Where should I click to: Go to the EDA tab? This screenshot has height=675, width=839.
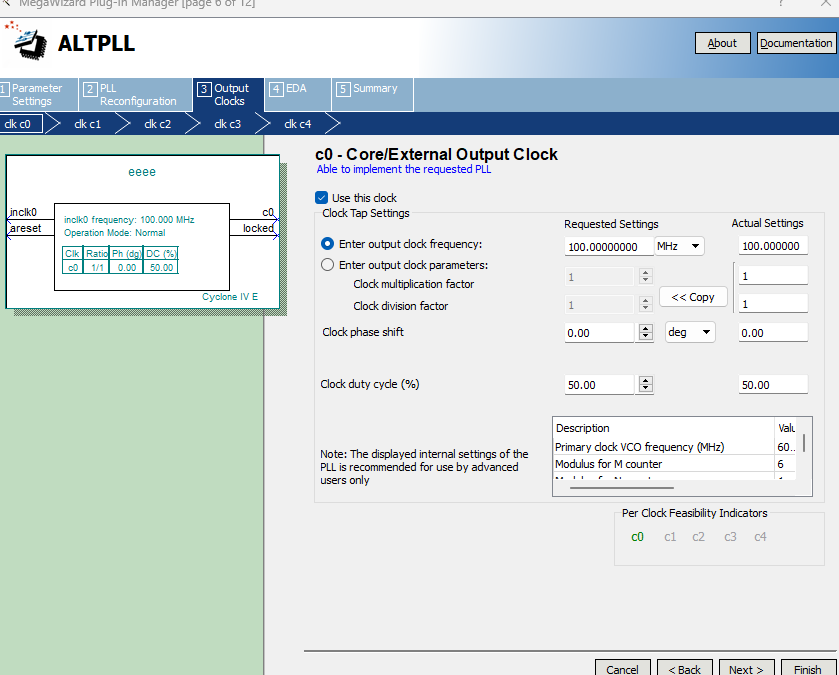click(298, 95)
